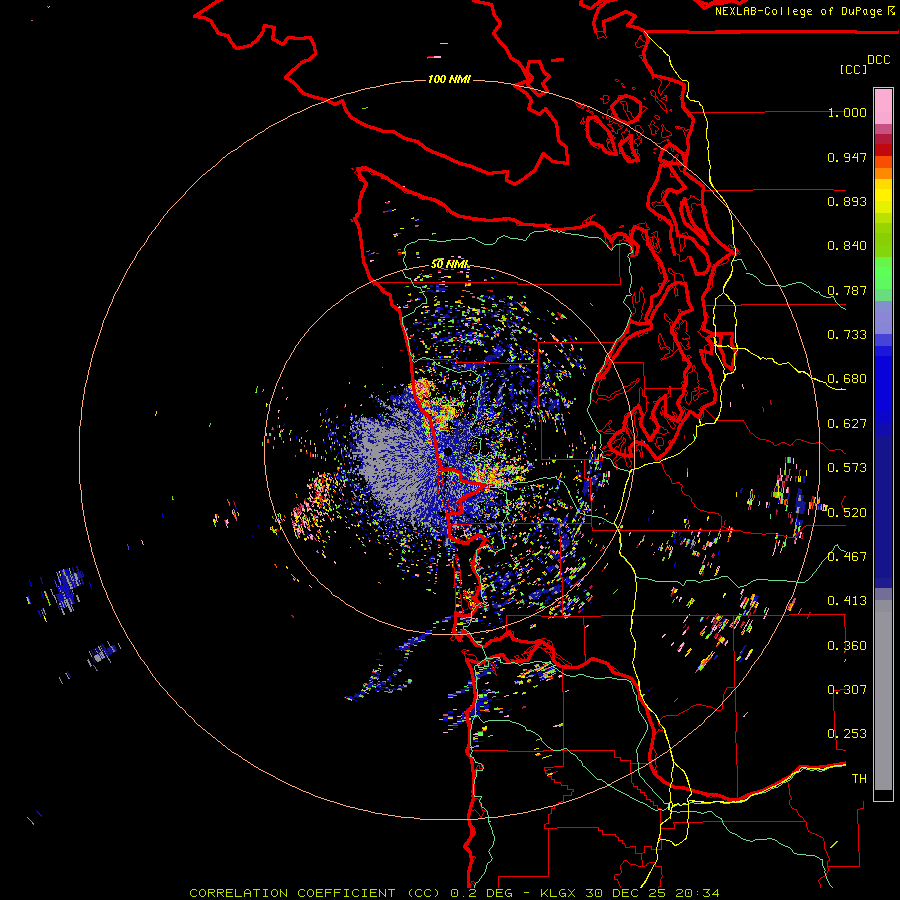Select the 0.680 legend value
The width and height of the screenshot is (900, 900).
pyautogui.click(x=847, y=379)
